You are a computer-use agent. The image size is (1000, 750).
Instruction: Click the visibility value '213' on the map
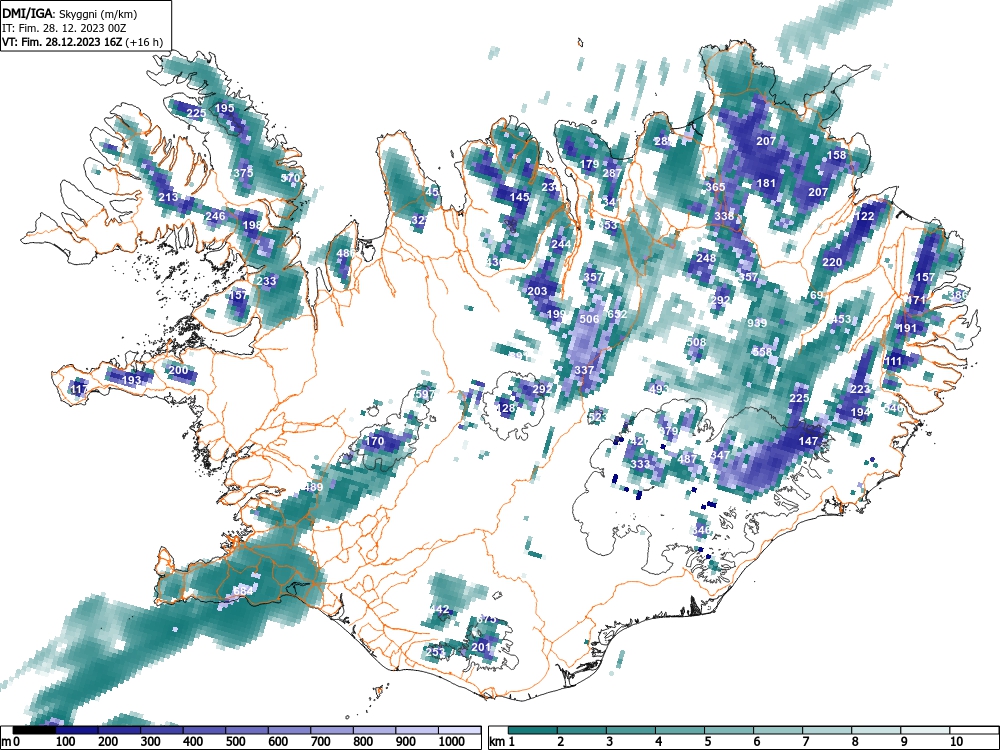(x=168, y=197)
